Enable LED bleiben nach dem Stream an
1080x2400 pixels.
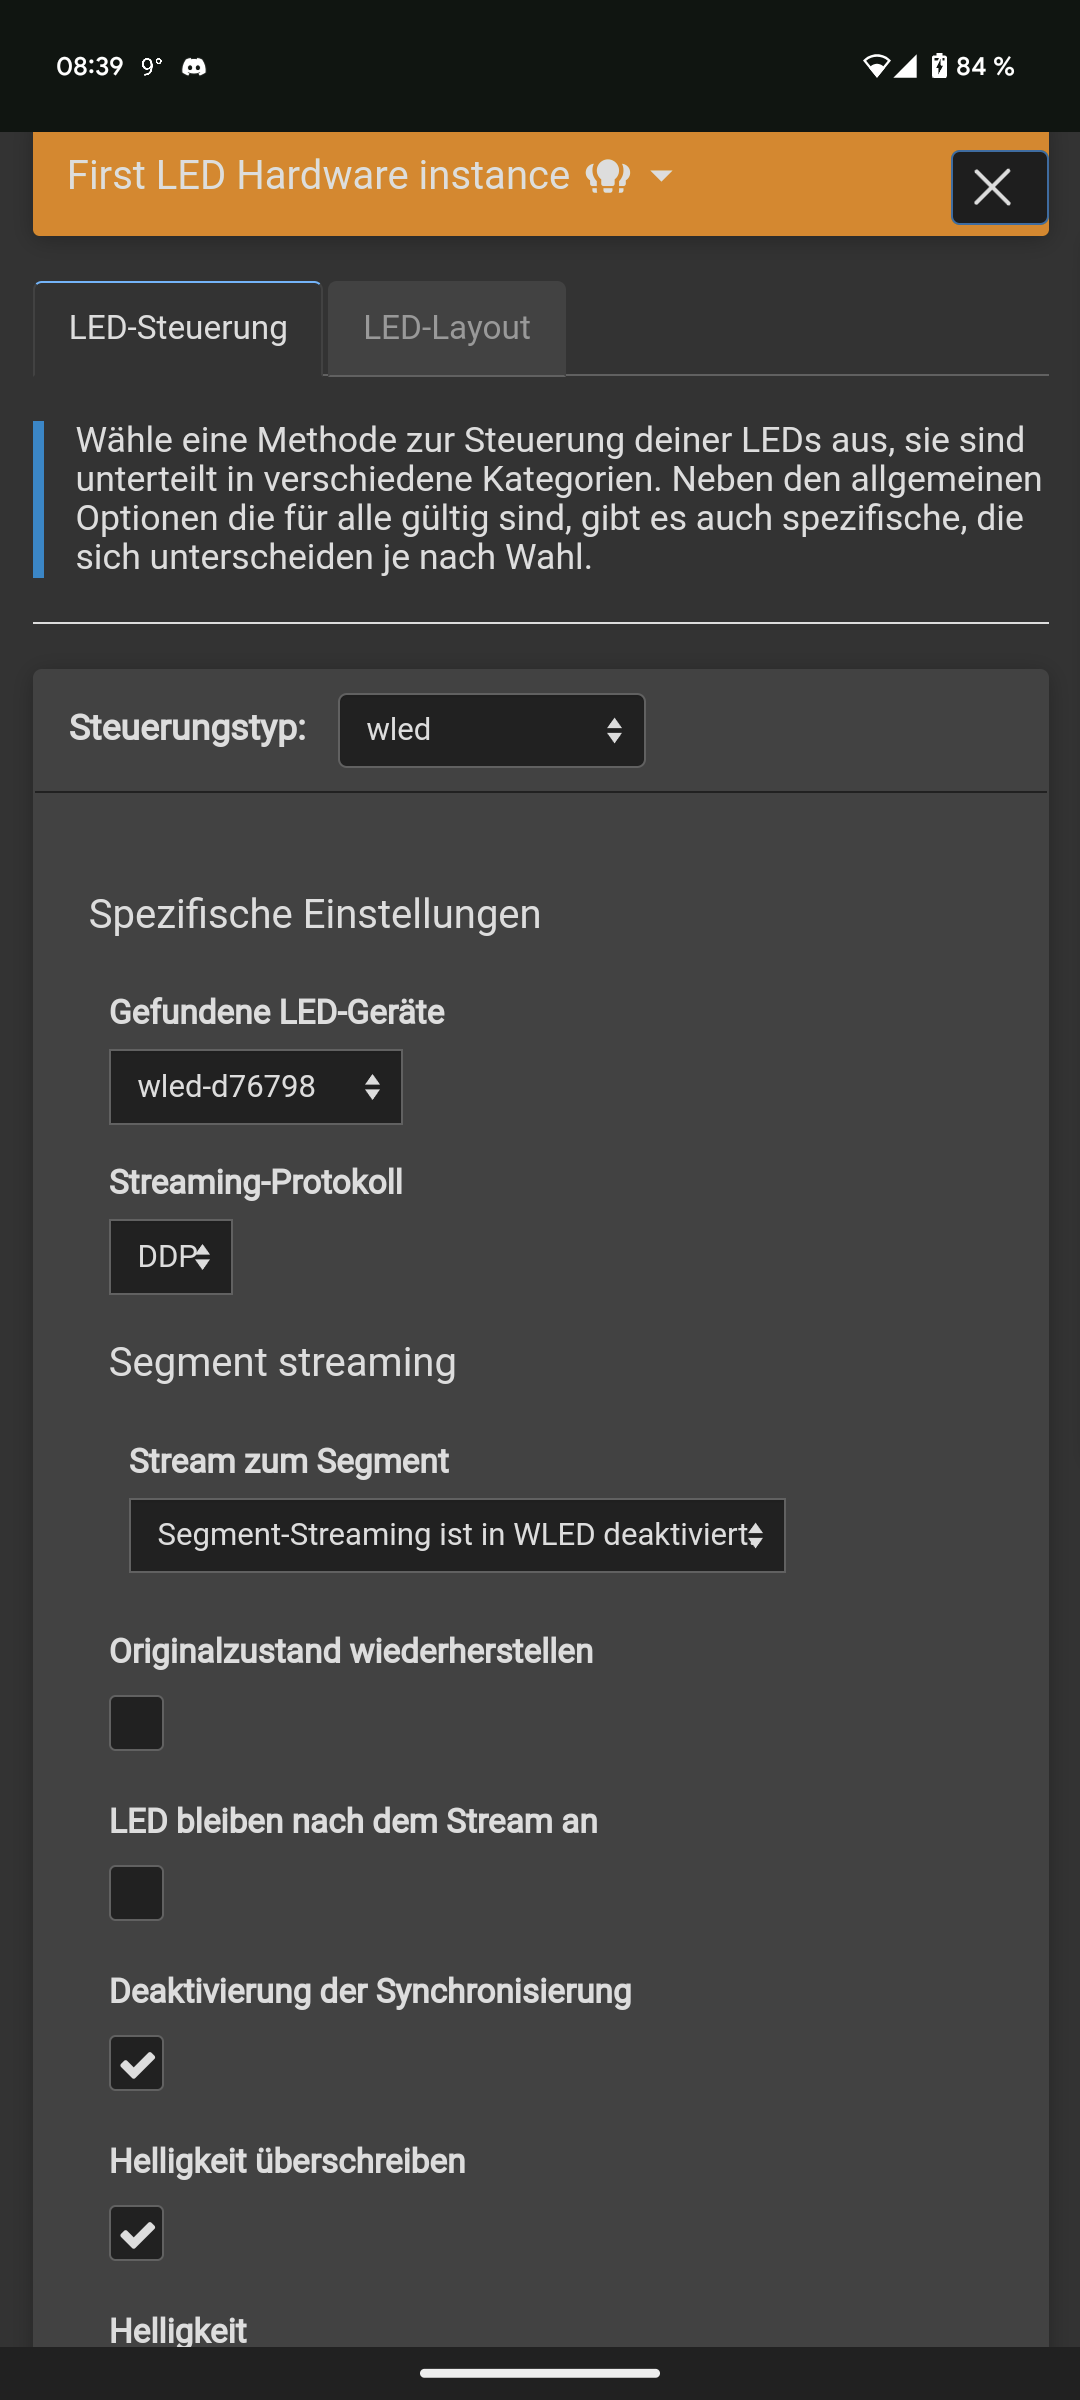[x=137, y=1893]
